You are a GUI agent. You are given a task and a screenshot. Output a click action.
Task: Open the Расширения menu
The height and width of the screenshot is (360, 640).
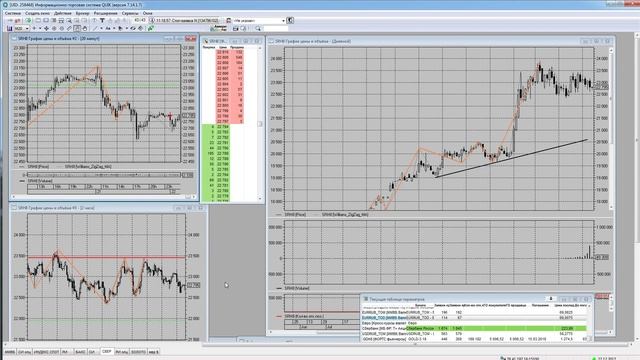tap(105, 13)
